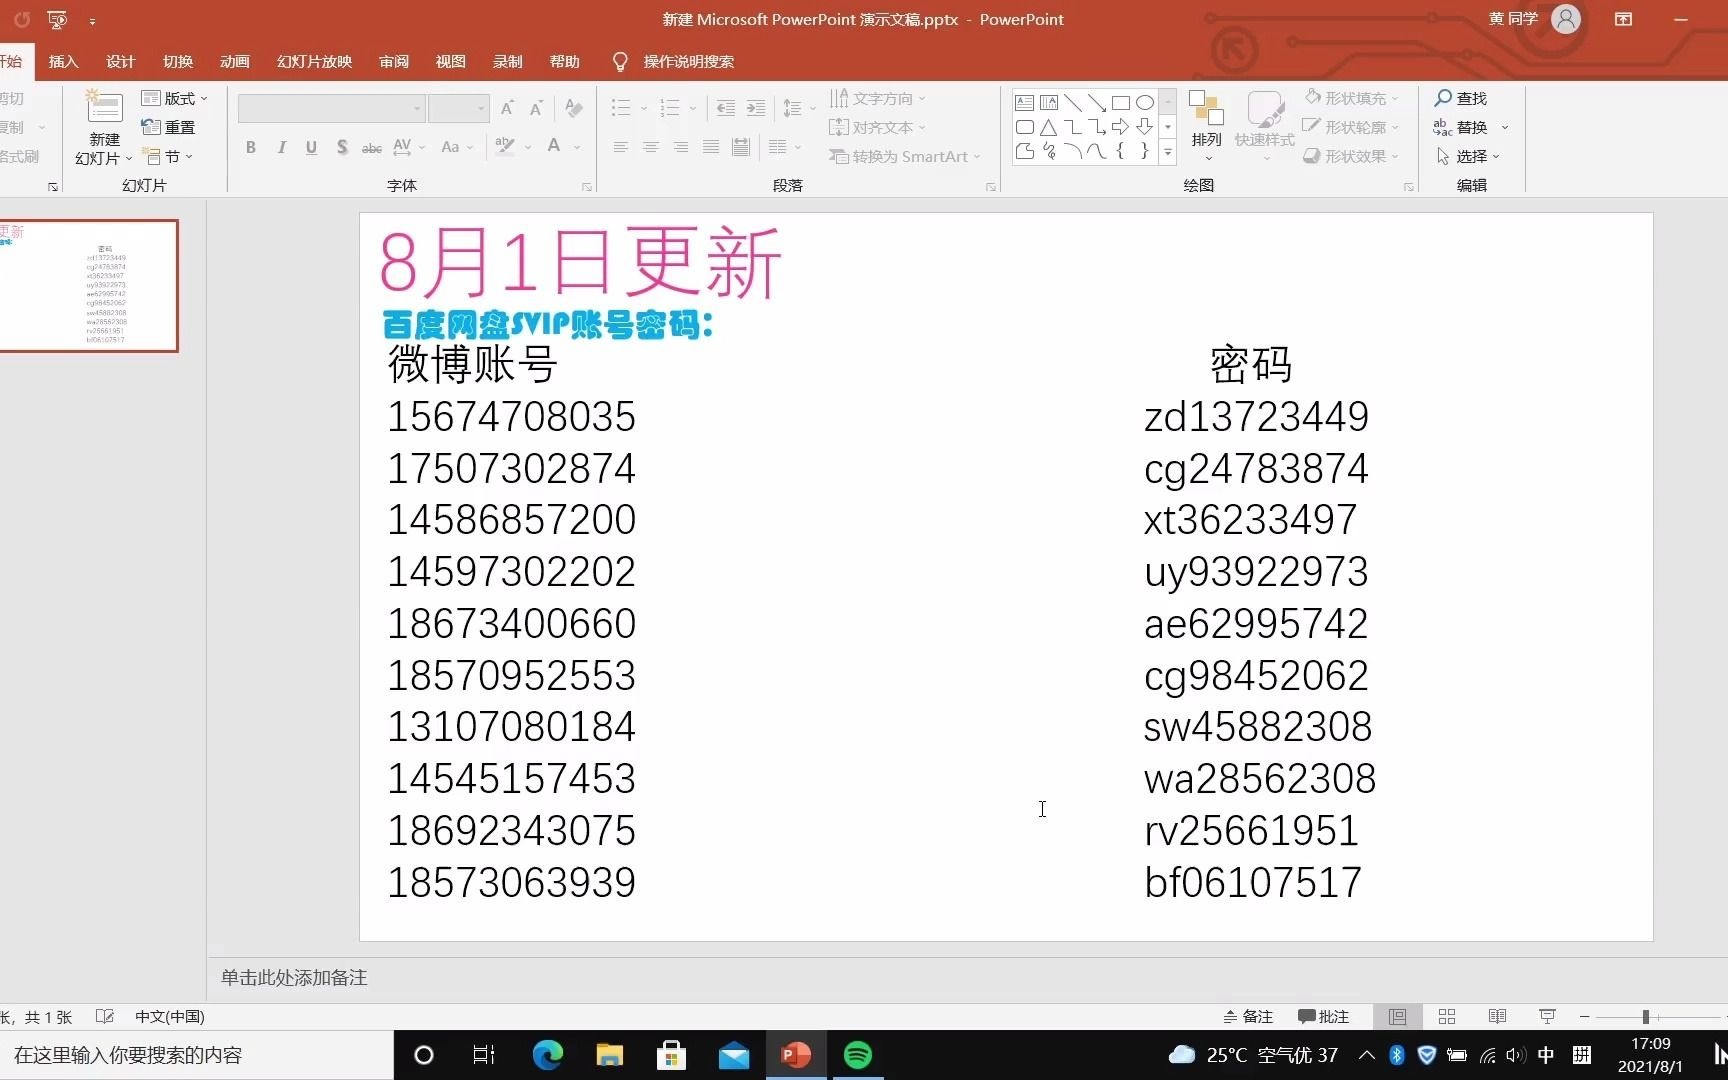
Task: Open 对齐文本 align text dropdown
Action: [877, 127]
